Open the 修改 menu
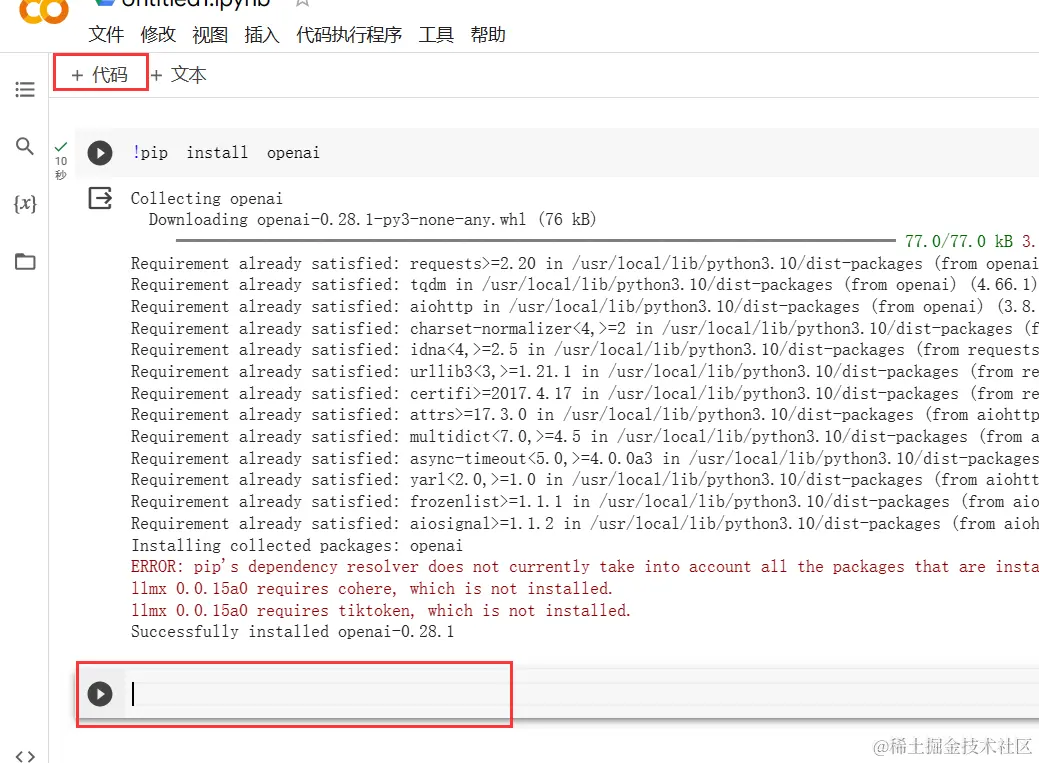This screenshot has width=1039, height=763. click(x=158, y=35)
